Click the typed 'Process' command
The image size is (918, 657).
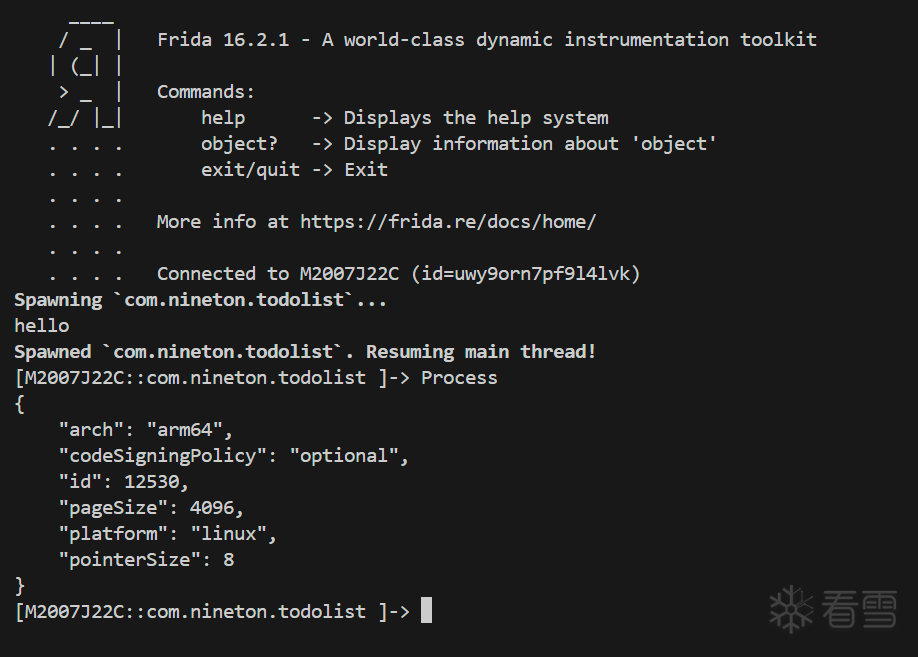(x=459, y=378)
